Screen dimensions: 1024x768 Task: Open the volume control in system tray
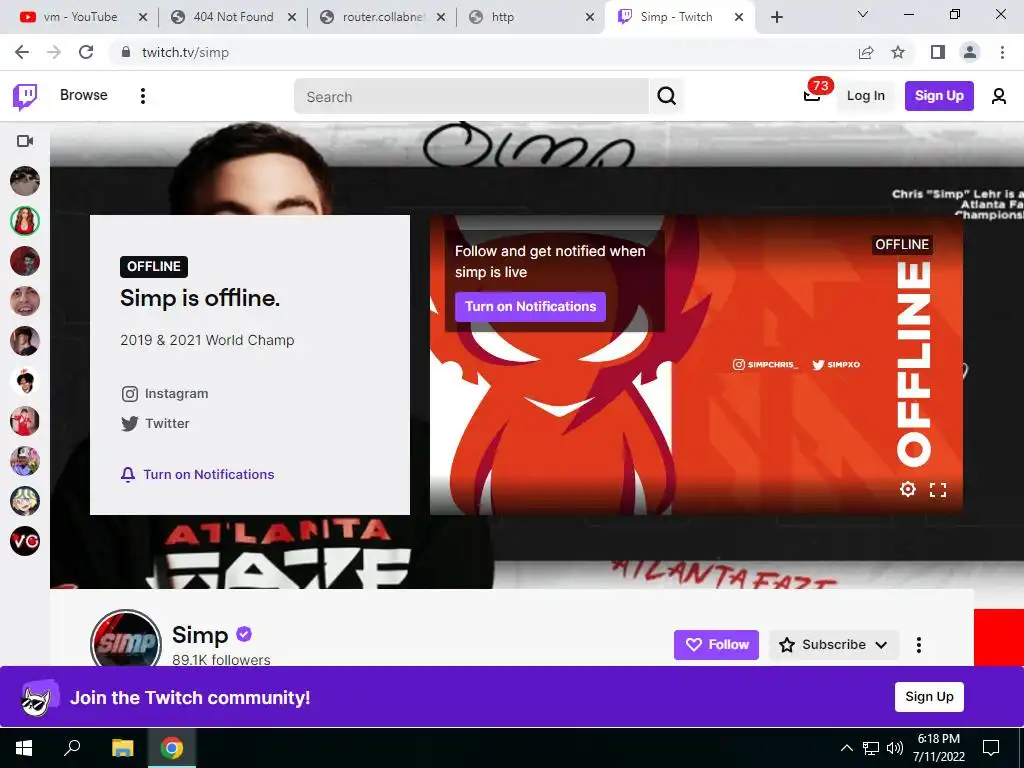(x=895, y=748)
